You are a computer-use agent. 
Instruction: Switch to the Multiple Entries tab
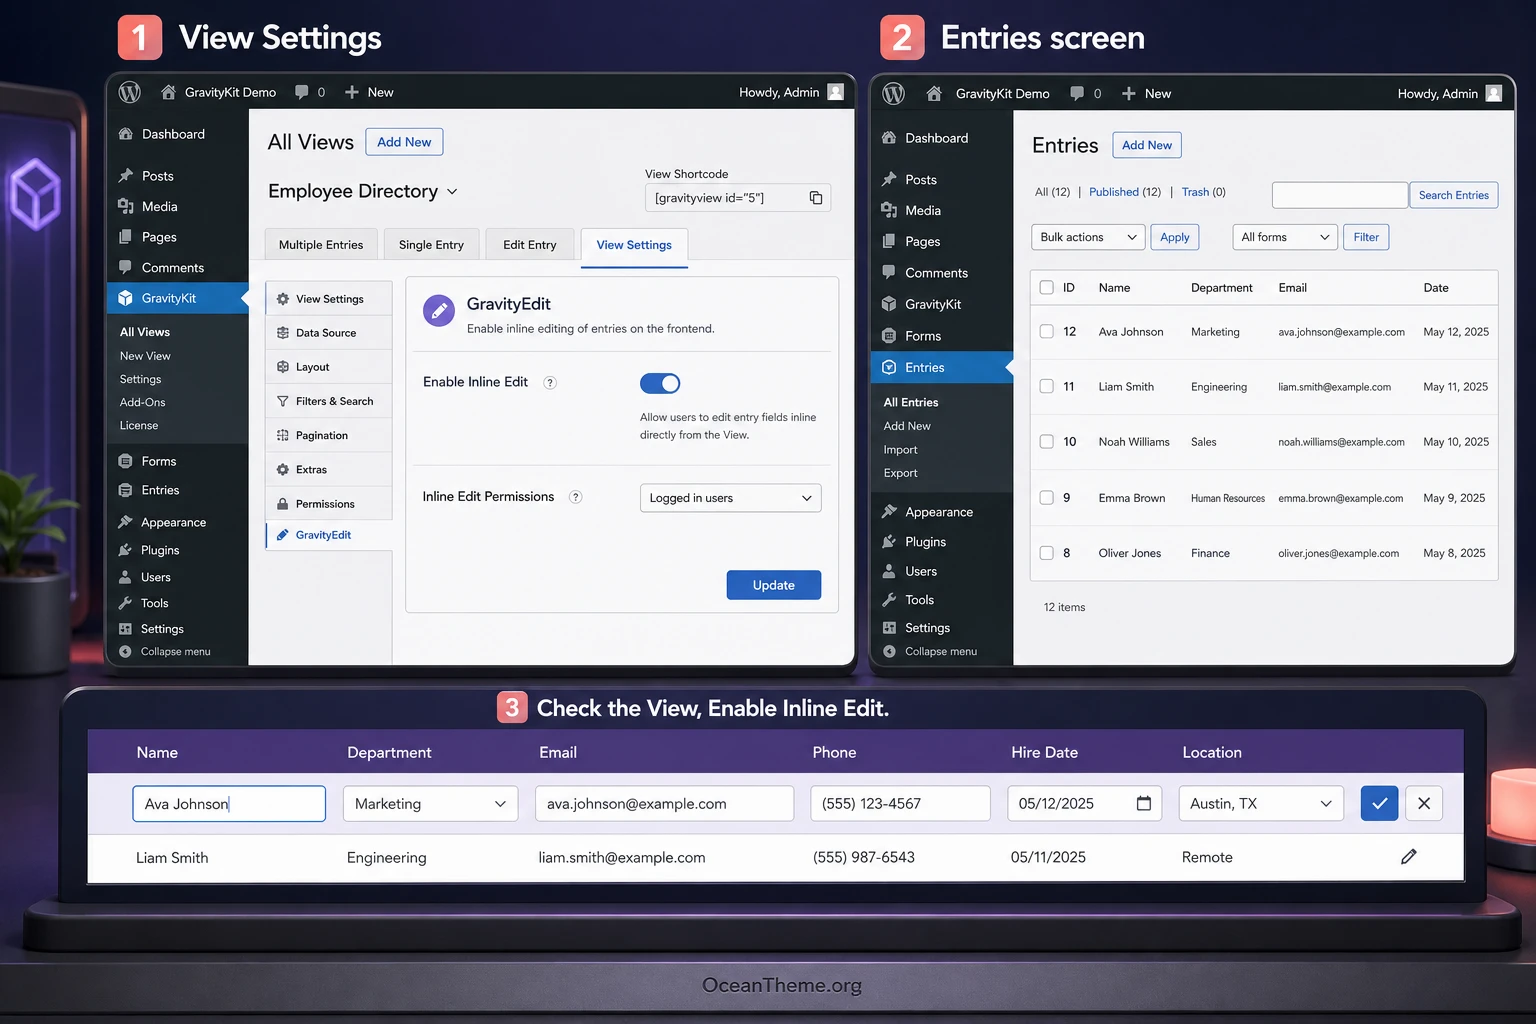click(x=321, y=245)
